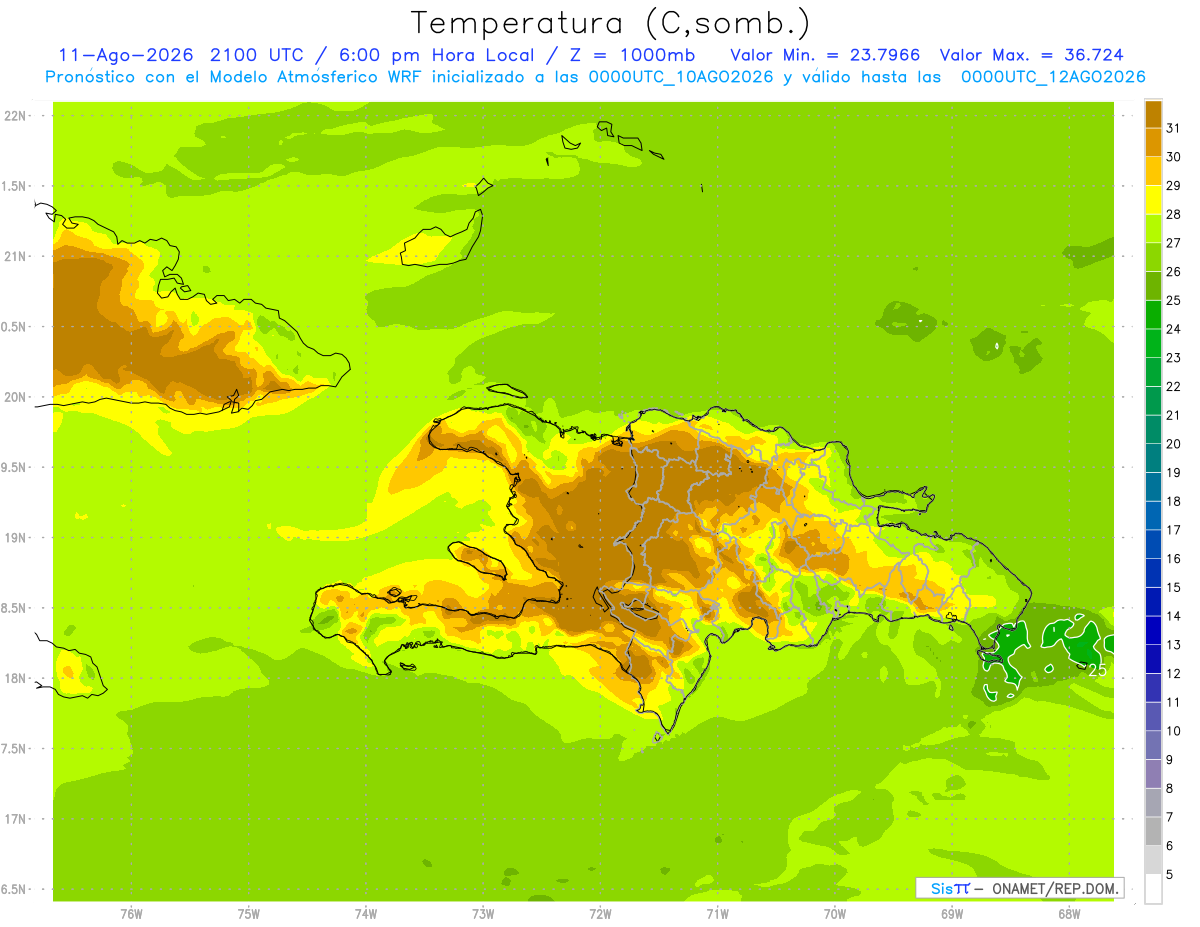The image size is (1200, 927).
Task: Click legend value 13
Action: [x=1173, y=645]
